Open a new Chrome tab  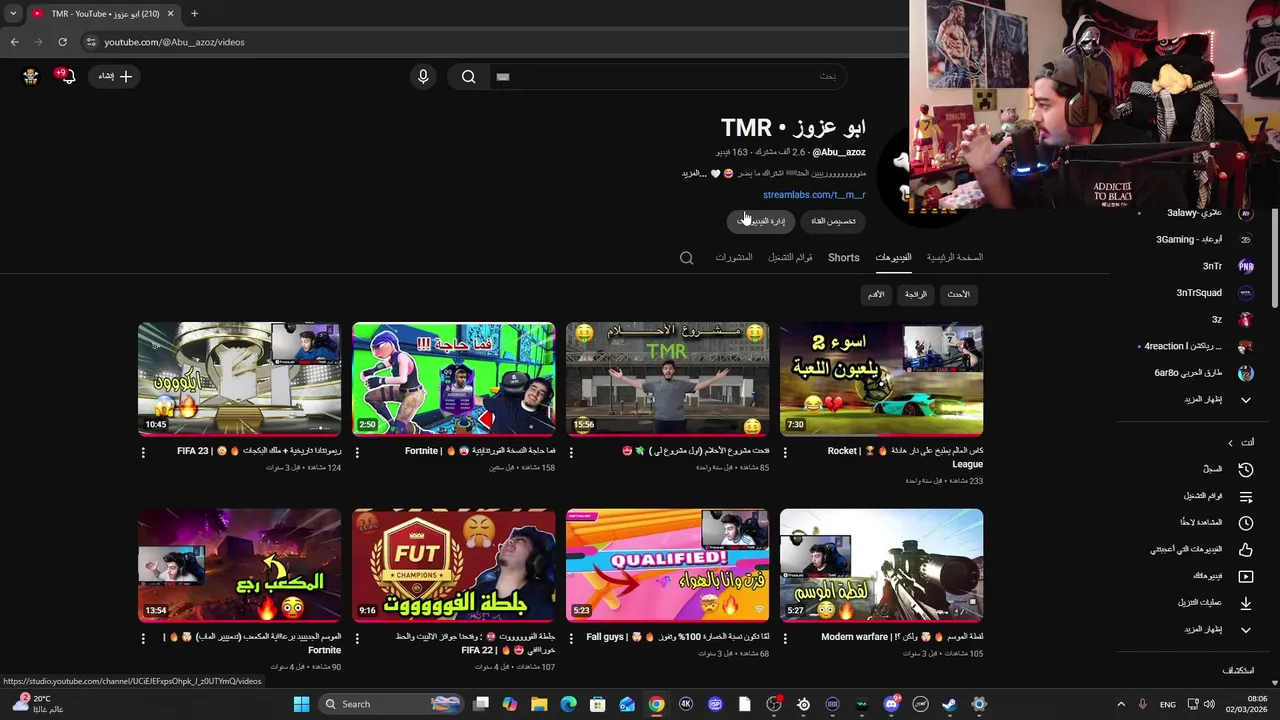(x=194, y=13)
